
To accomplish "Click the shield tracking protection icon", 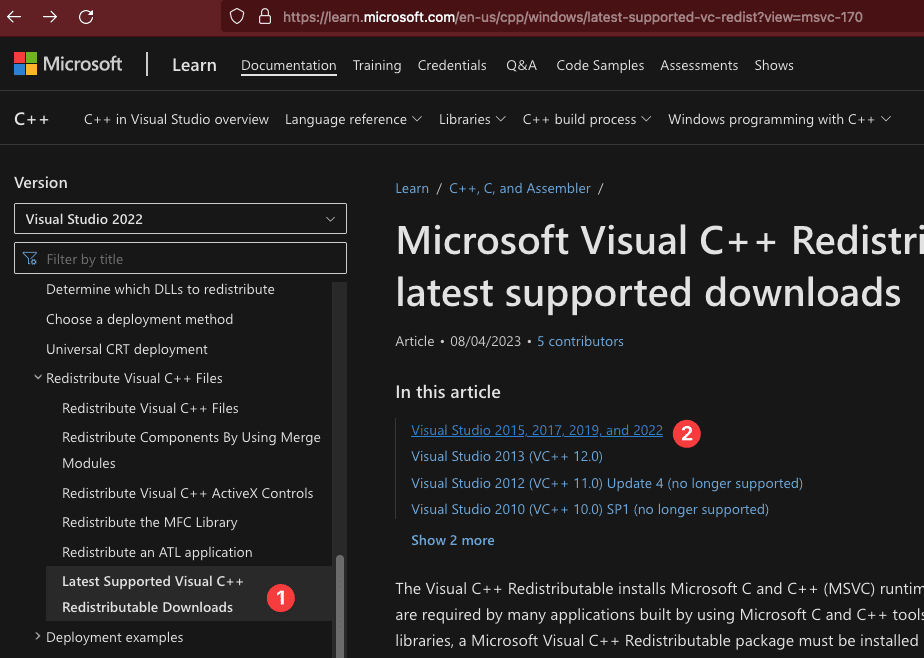I will pos(237,17).
